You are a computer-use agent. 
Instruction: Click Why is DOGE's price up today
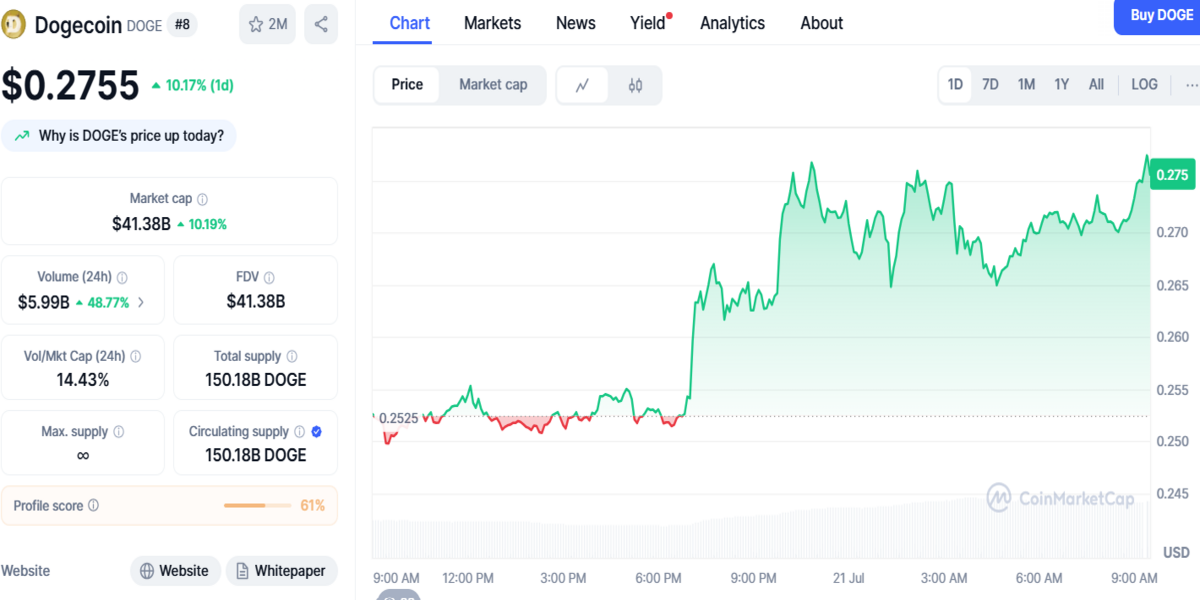119,136
